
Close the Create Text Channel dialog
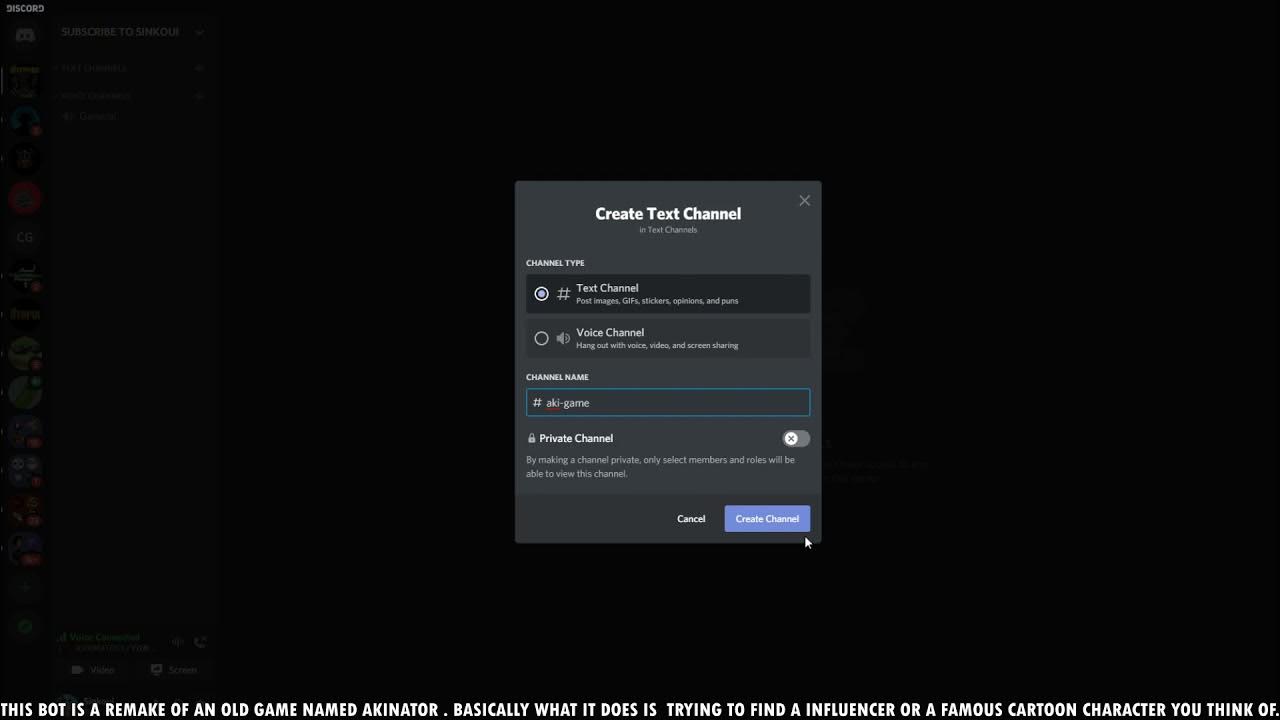(804, 201)
